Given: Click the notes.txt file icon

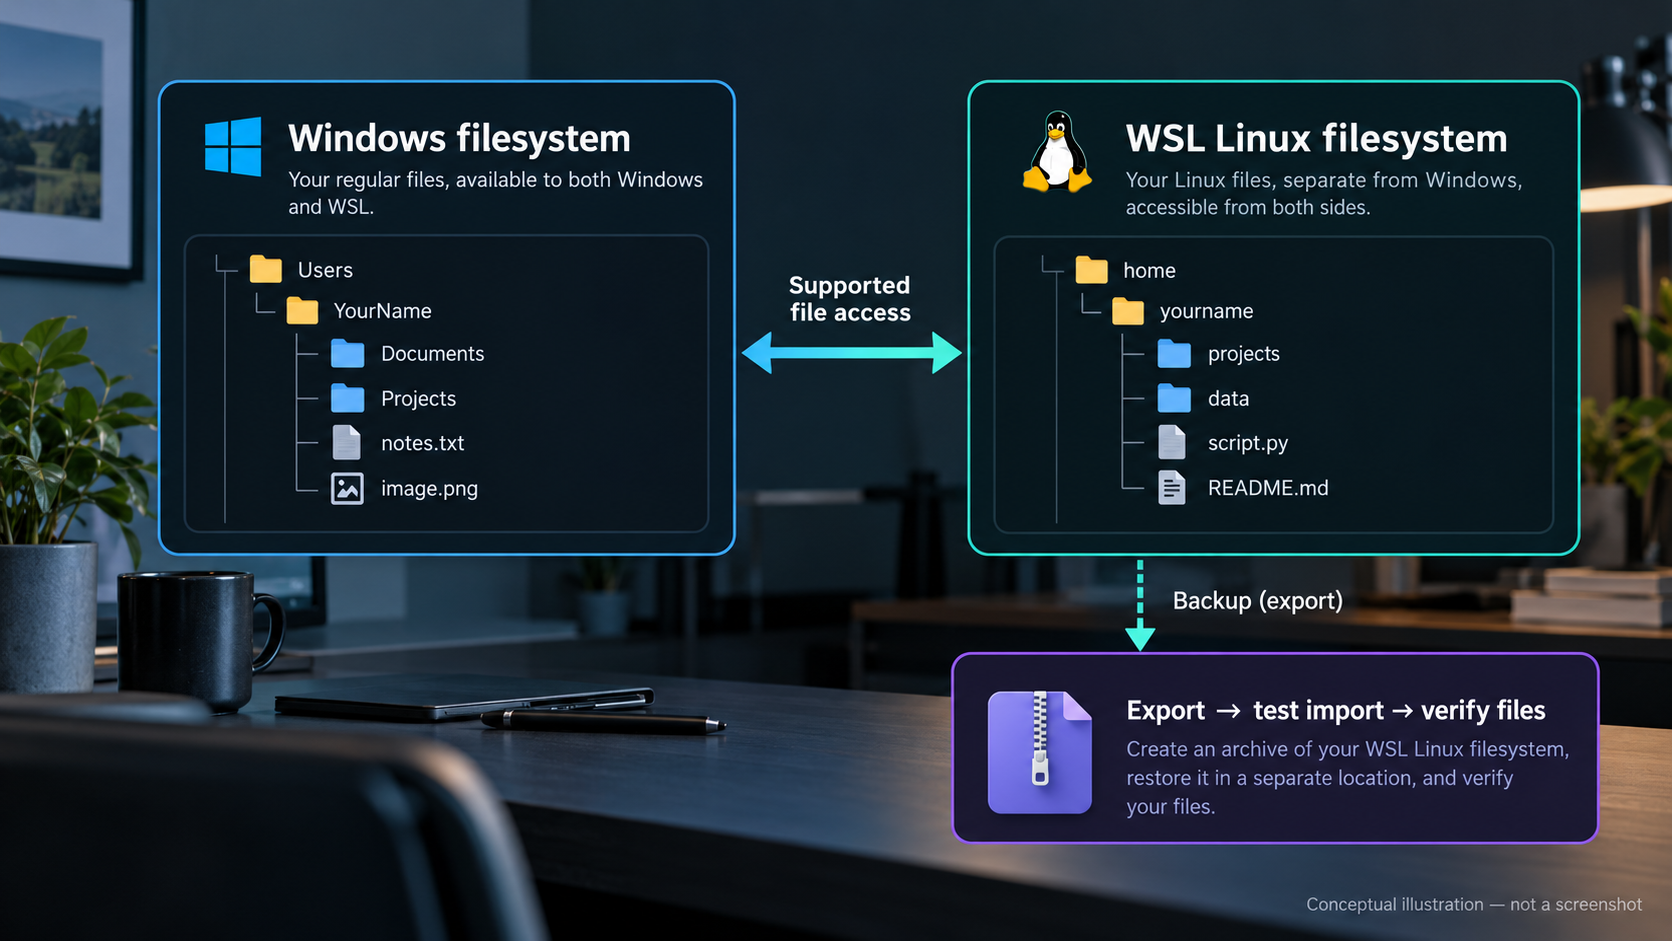Looking at the screenshot, I should (347, 443).
